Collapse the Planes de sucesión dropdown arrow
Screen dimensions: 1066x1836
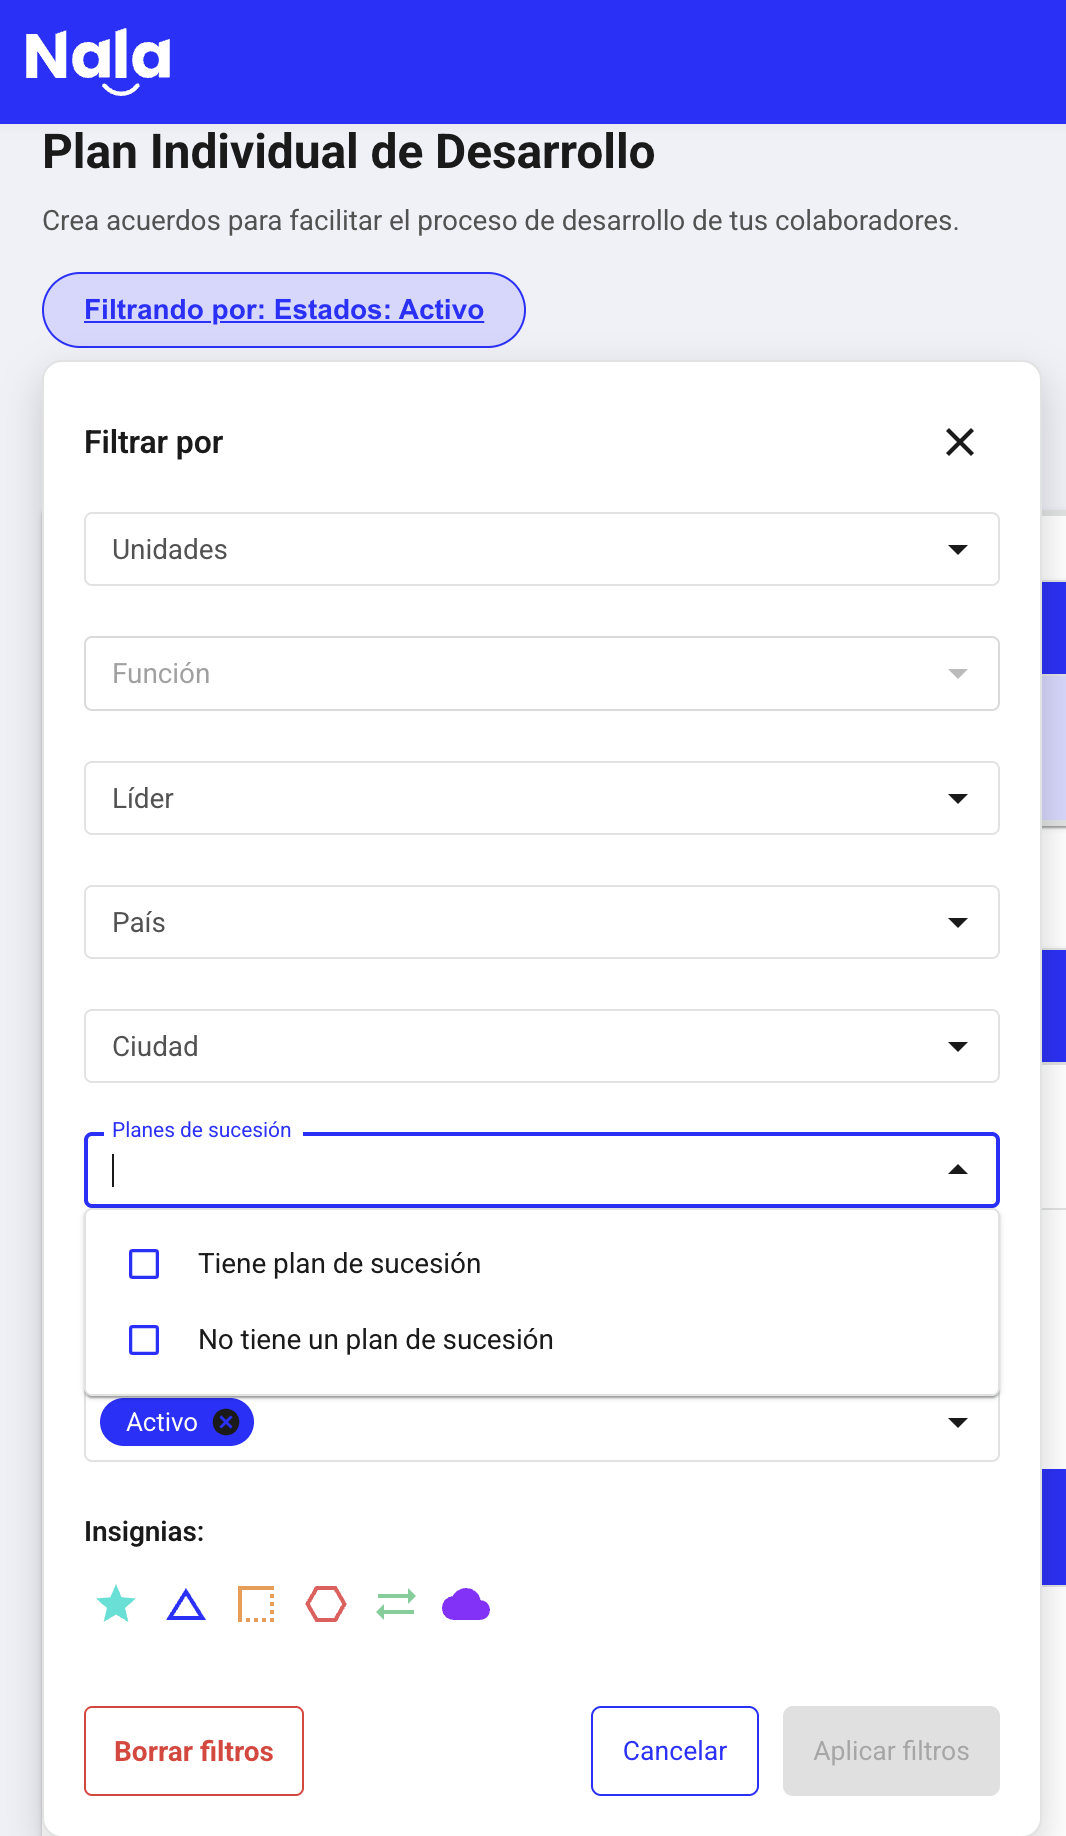[x=957, y=1170]
